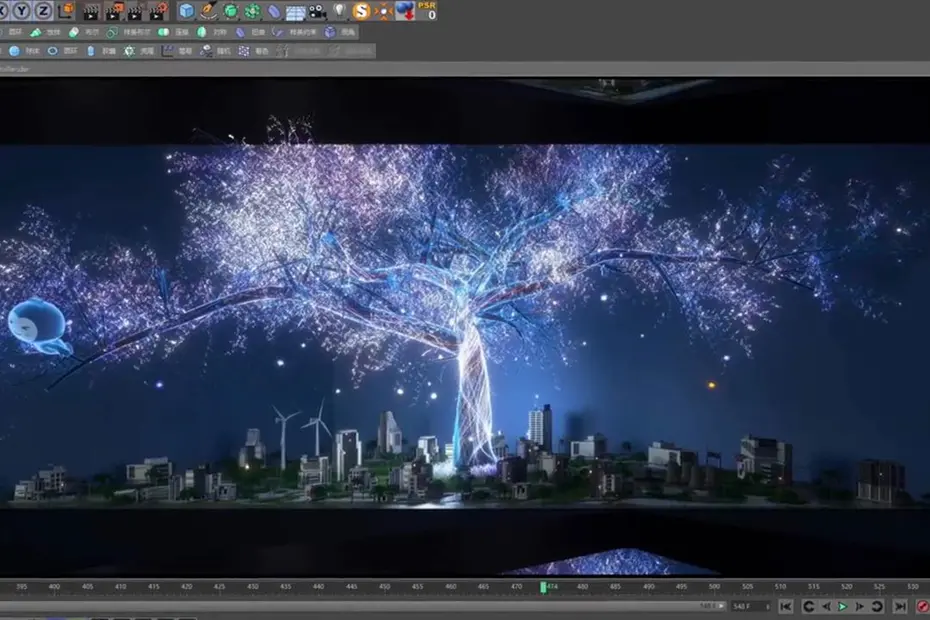Switch the coordinate system icon
Screen dimensions: 930x620
[x=66, y=10]
